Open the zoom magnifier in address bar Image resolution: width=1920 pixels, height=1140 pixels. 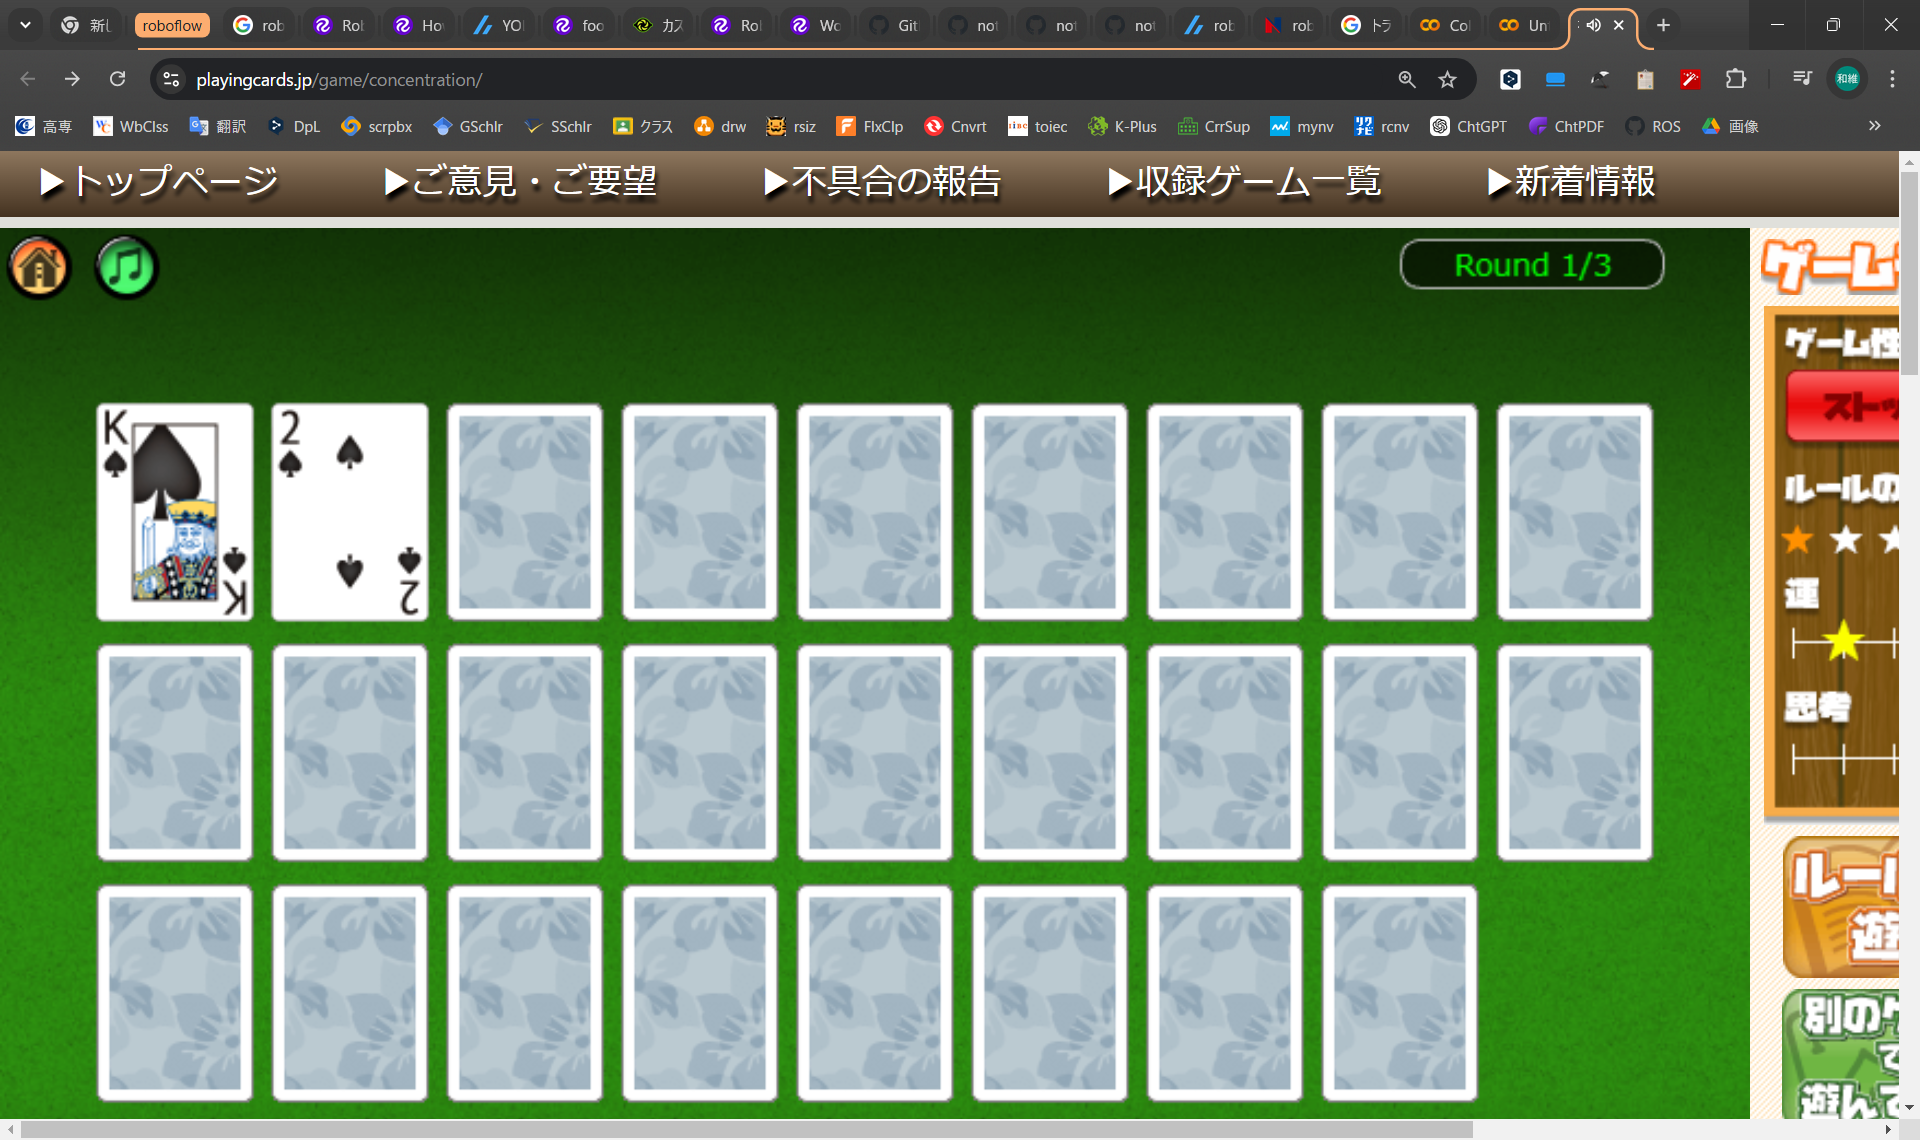(1407, 79)
